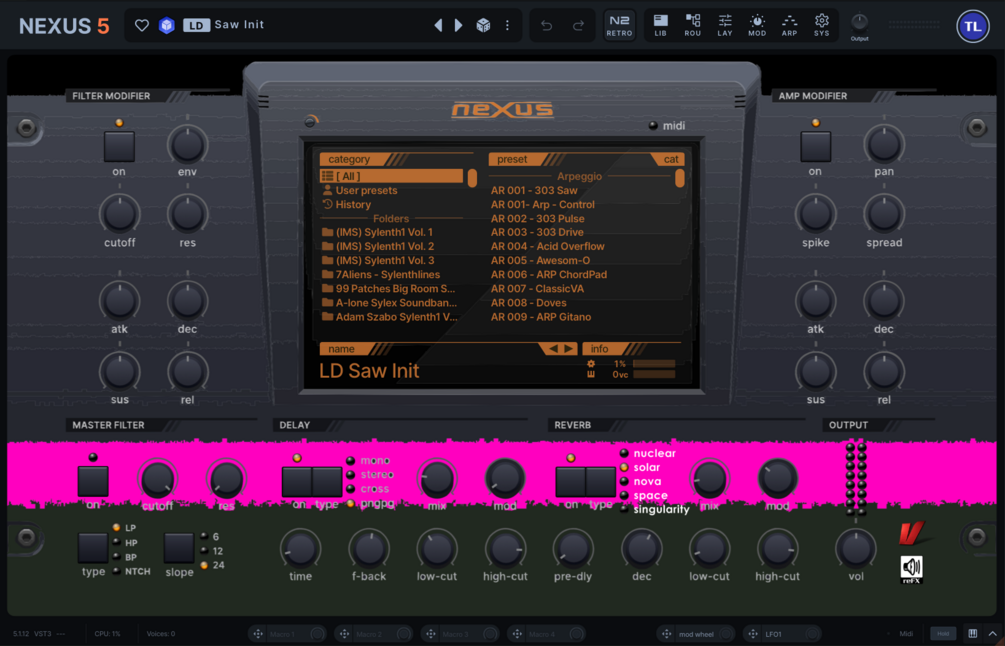Favorite the preset with the heart icon
Image resolution: width=1005 pixels, height=646 pixels.
pos(142,25)
